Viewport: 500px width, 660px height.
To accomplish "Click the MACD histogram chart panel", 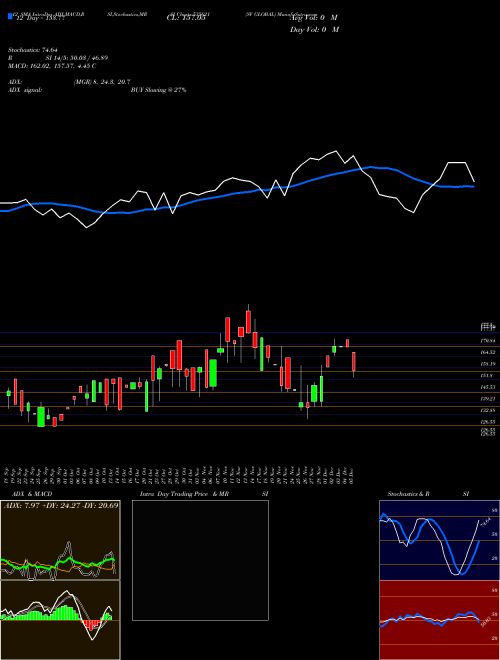I will click(60, 620).
